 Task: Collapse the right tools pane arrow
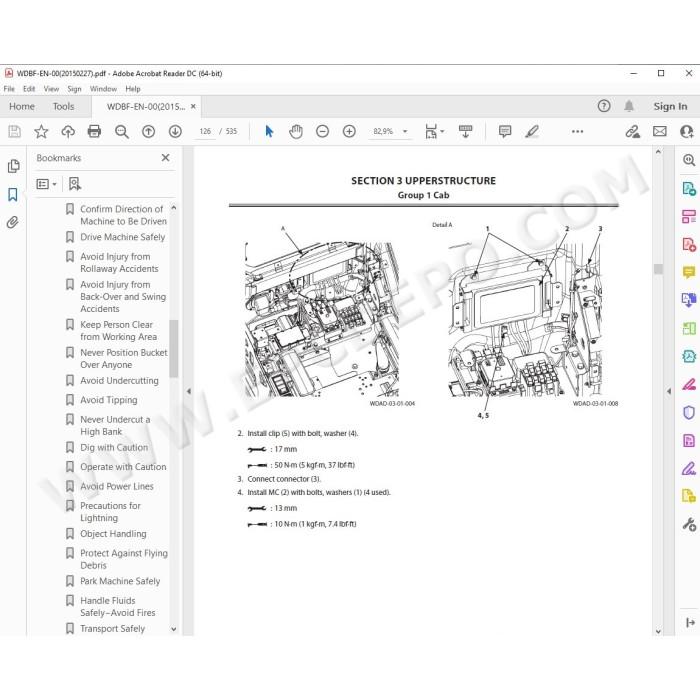(x=669, y=391)
